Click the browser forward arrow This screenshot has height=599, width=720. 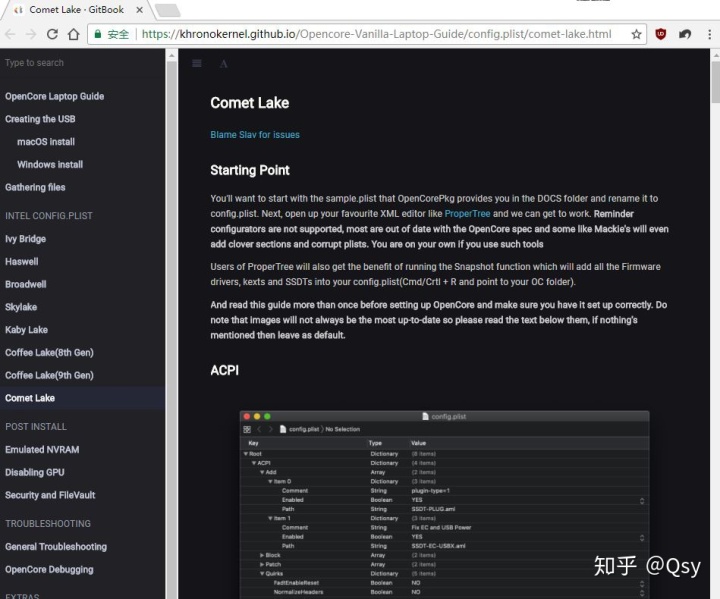click(31, 34)
